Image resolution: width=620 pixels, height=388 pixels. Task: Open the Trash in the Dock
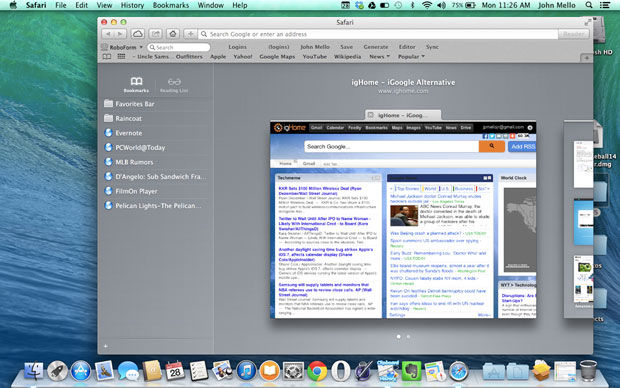[588, 371]
